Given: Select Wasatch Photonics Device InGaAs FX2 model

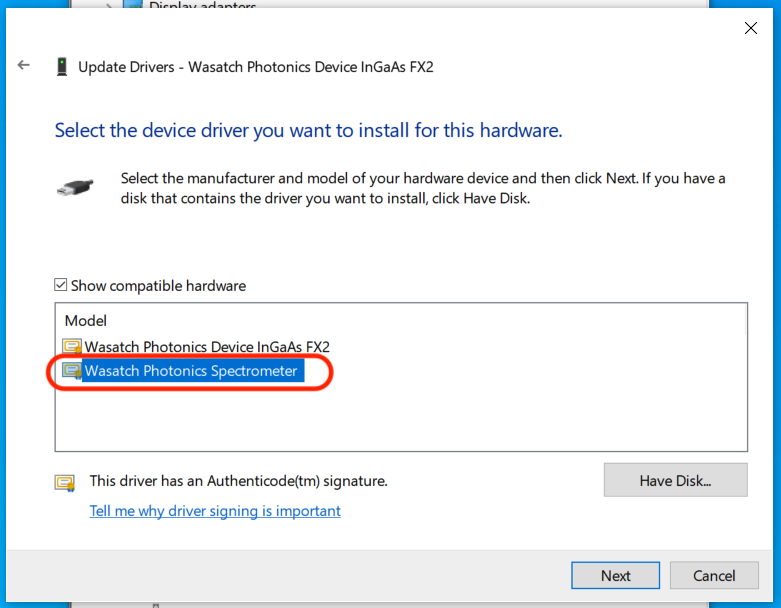Looking at the screenshot, I should tap(207, 347).
